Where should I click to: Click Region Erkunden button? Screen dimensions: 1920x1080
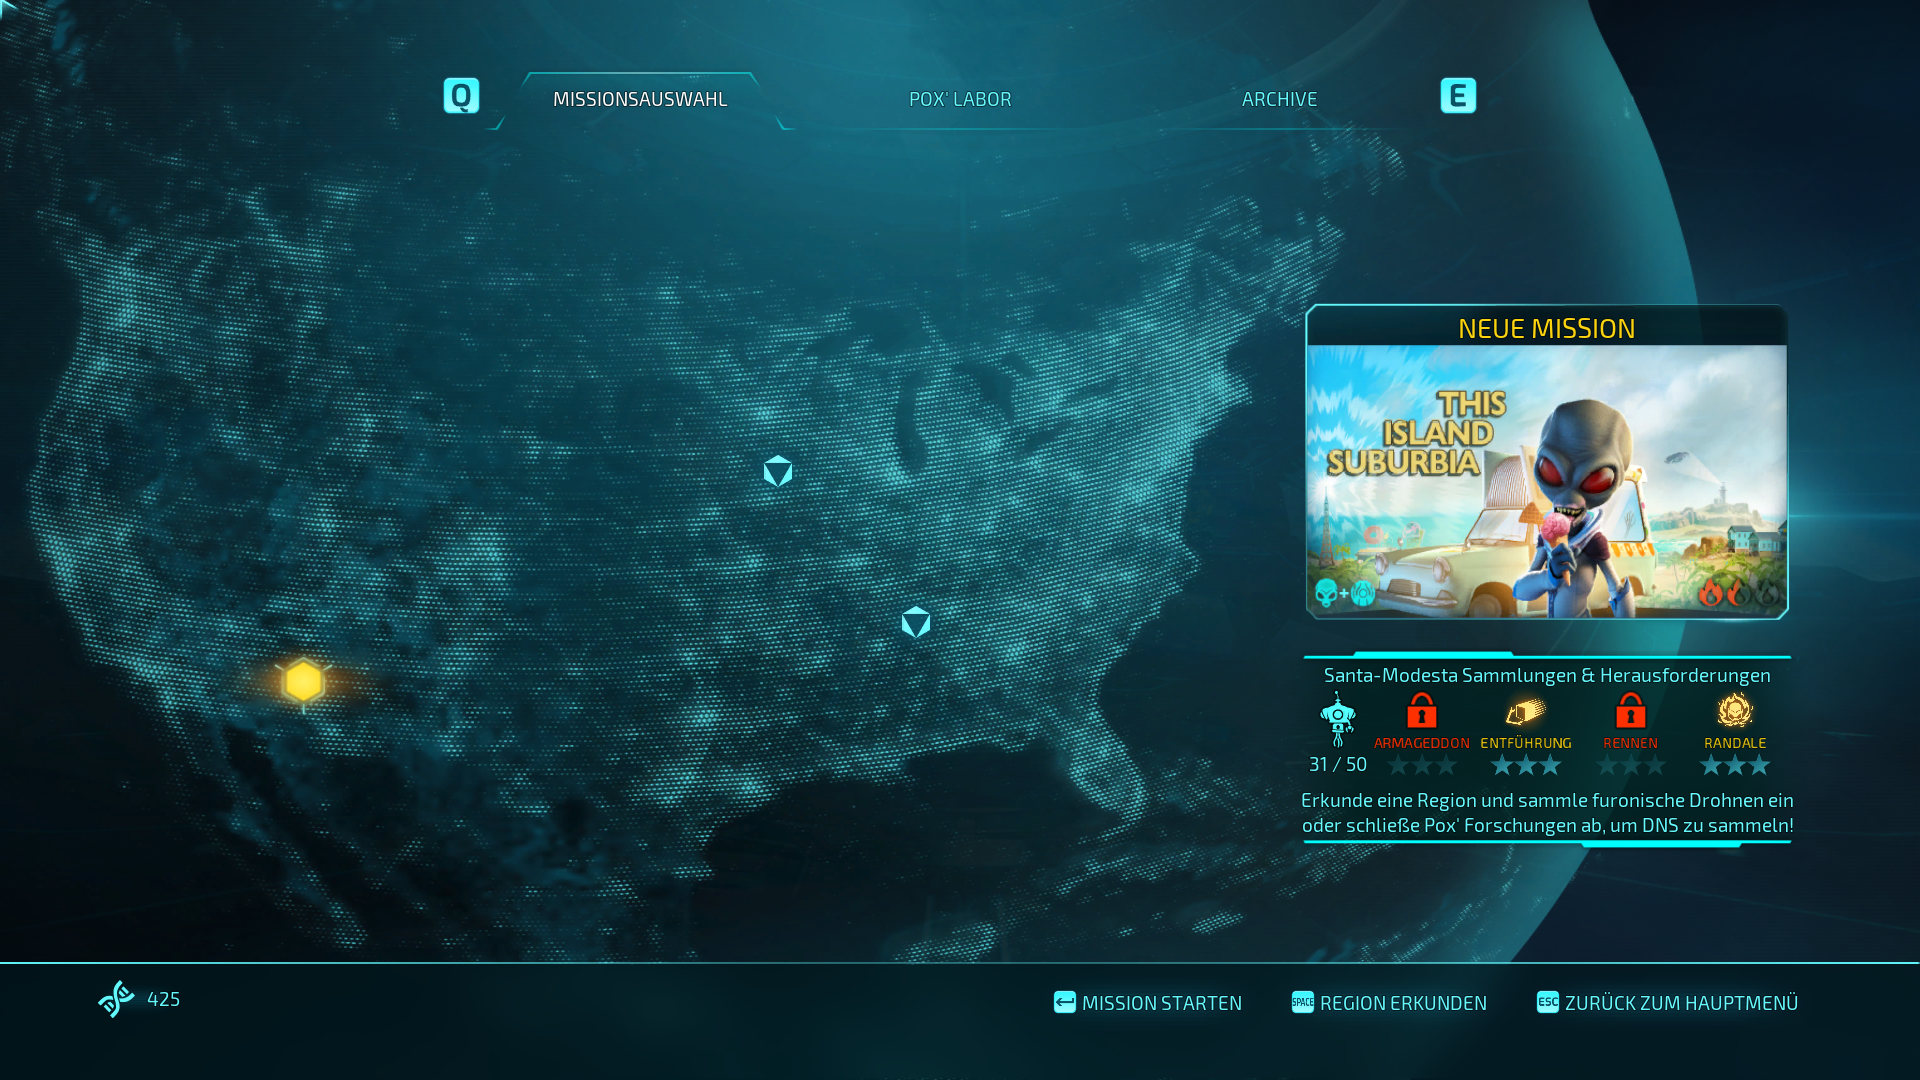pos(1389,1002)
